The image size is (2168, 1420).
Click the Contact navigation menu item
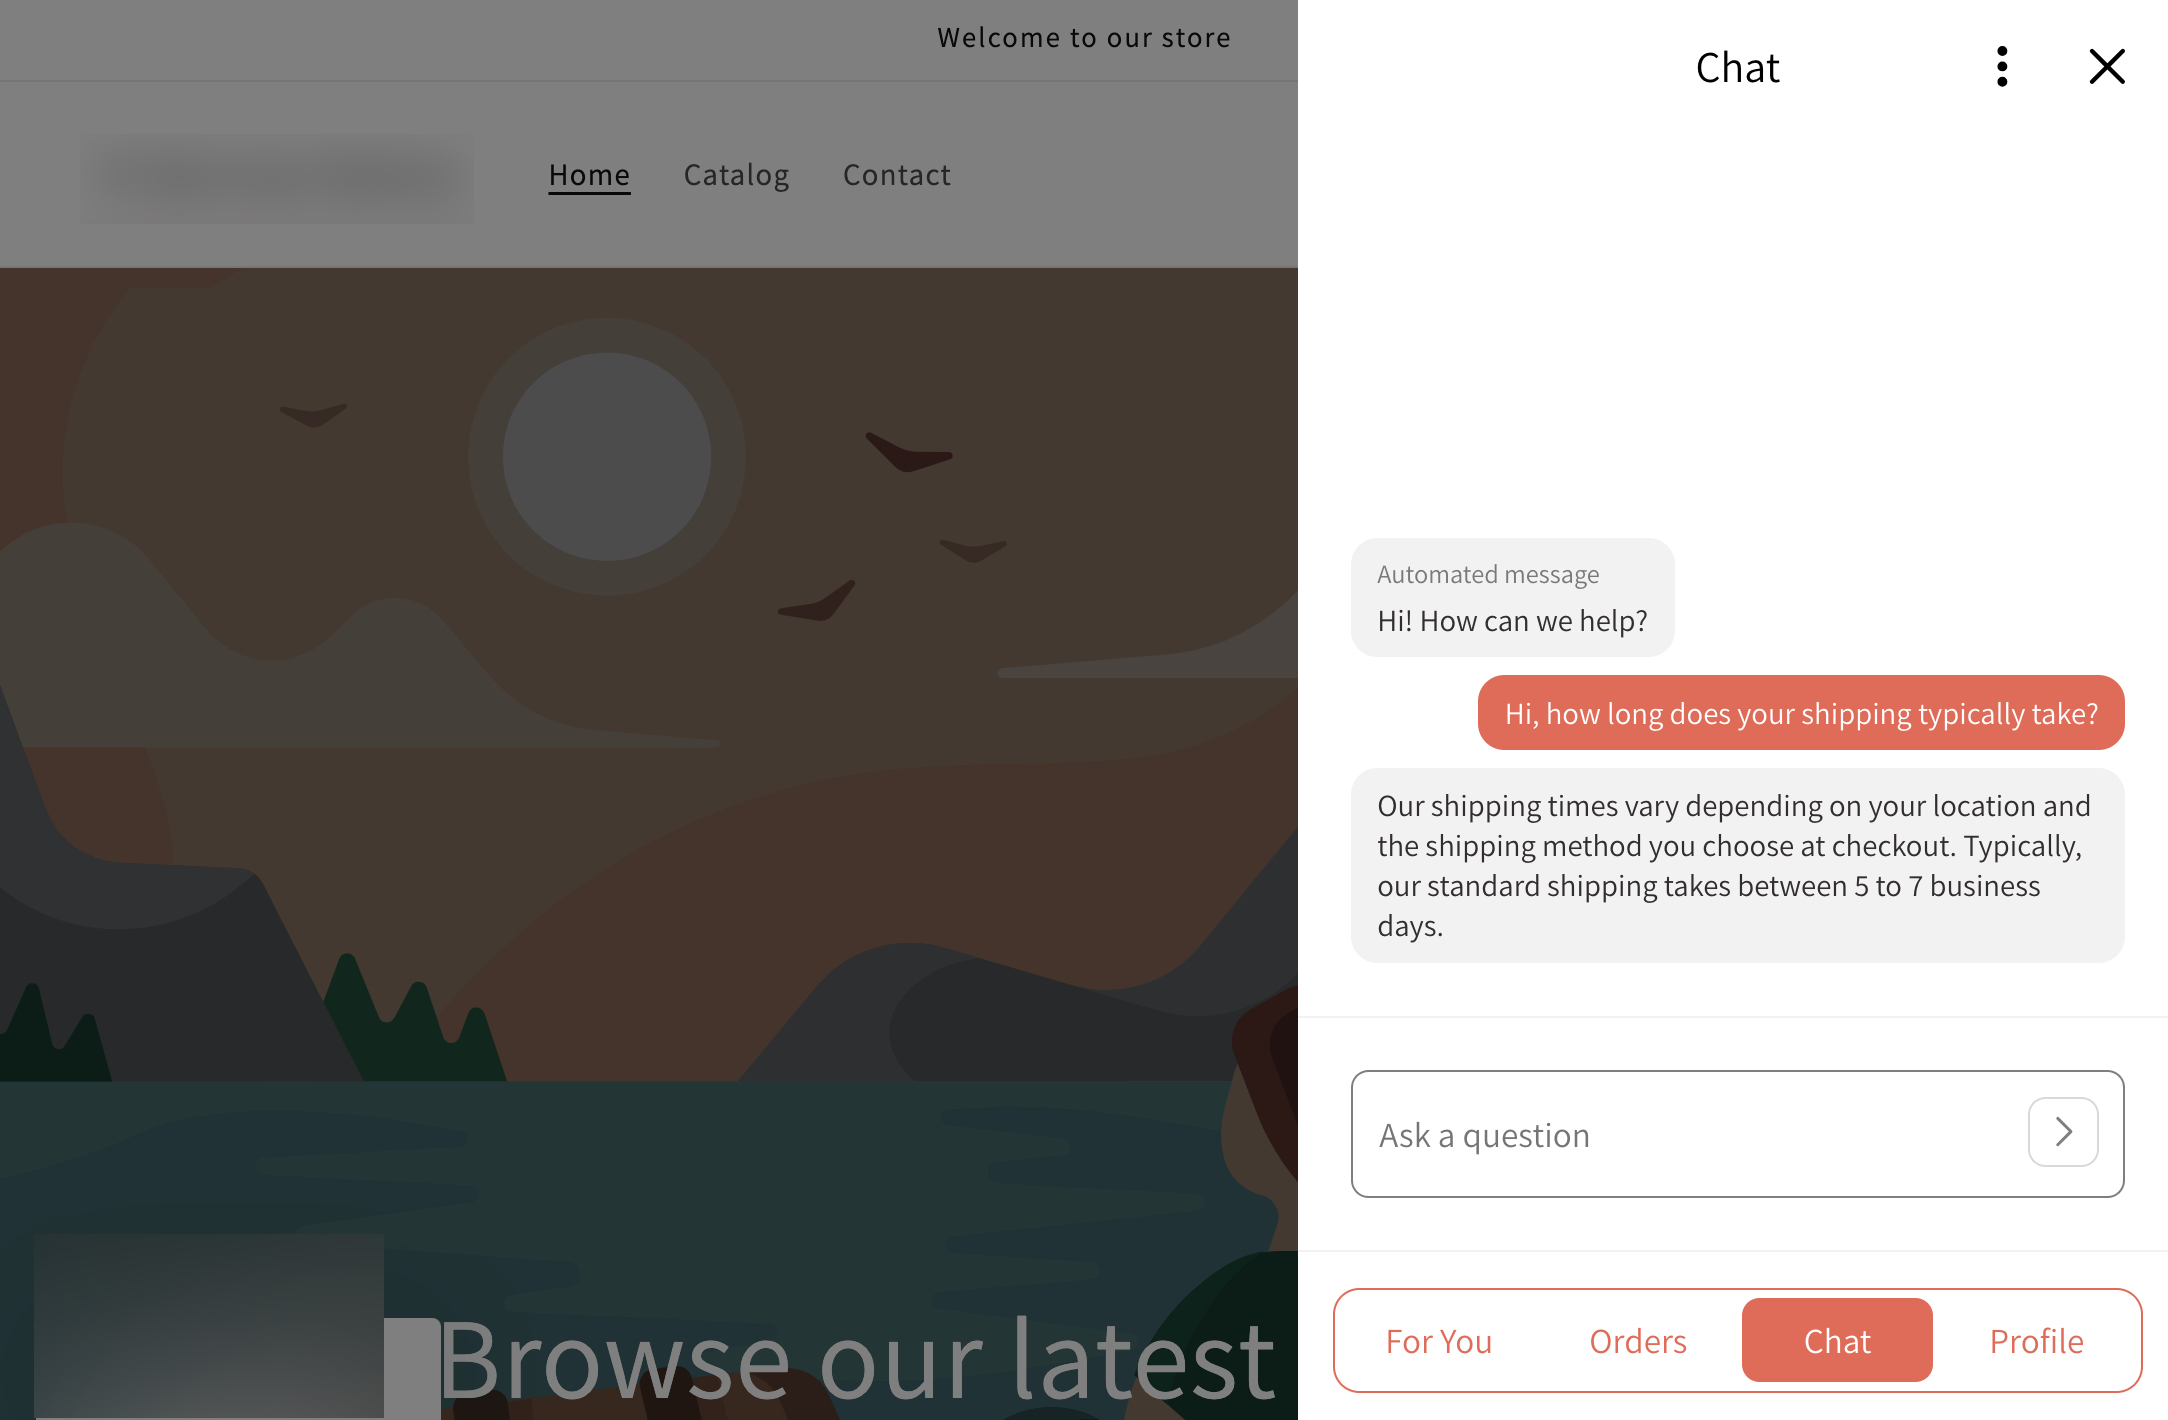click(897, 176)
